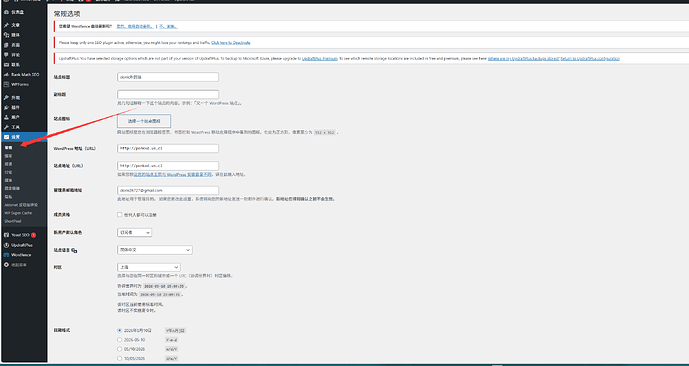689x366 pixels.
Task: Open the WP Super Cache submenu item
Action: pyautogui.click(x=18, y=213)
